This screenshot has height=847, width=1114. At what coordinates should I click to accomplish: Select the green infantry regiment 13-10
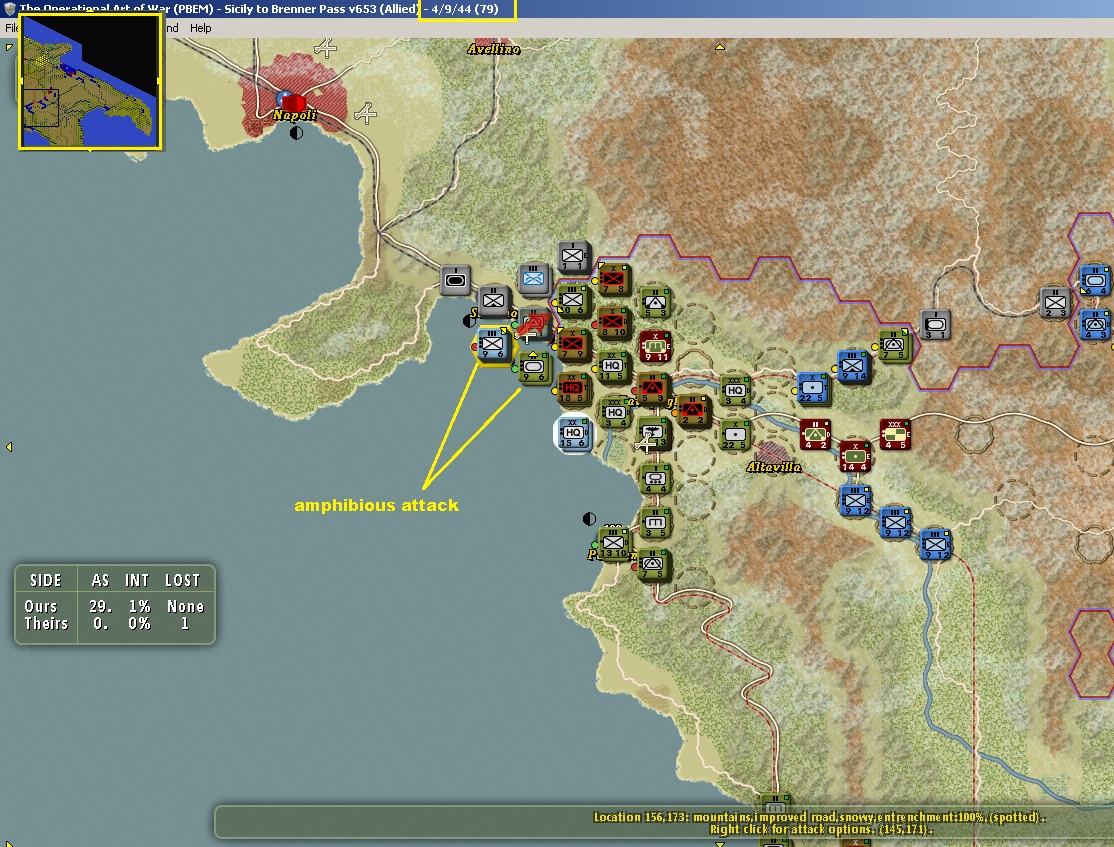click(x=615, y=544)
